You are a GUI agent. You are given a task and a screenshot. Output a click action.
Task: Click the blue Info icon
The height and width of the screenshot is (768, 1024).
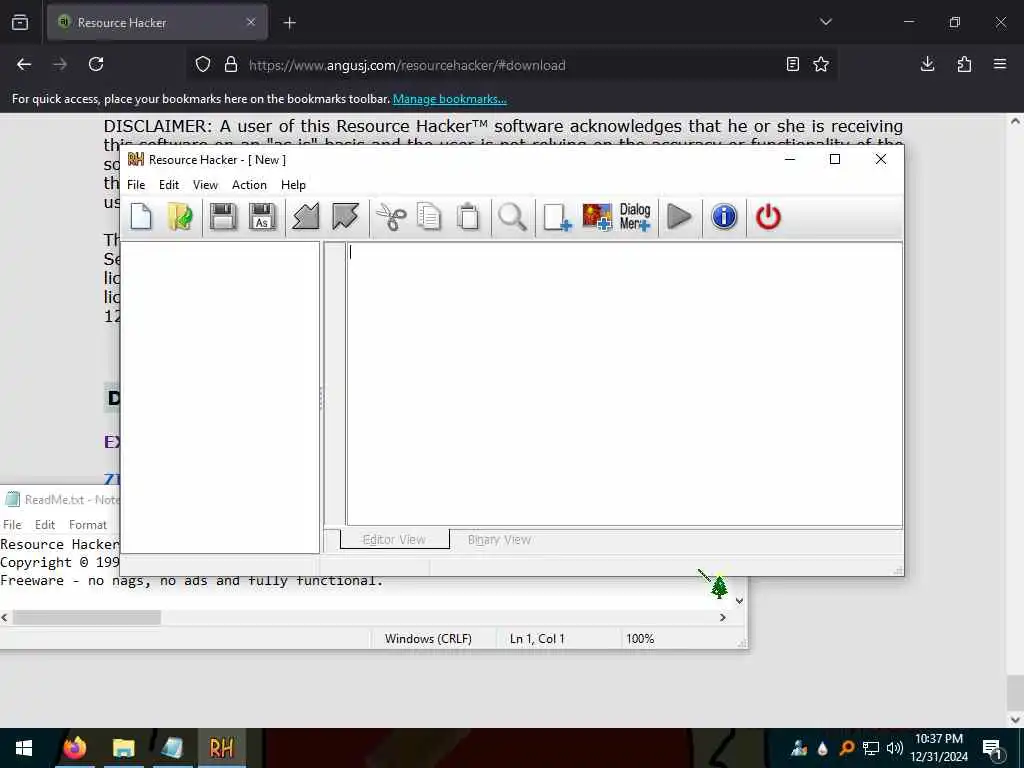(724, 217)
